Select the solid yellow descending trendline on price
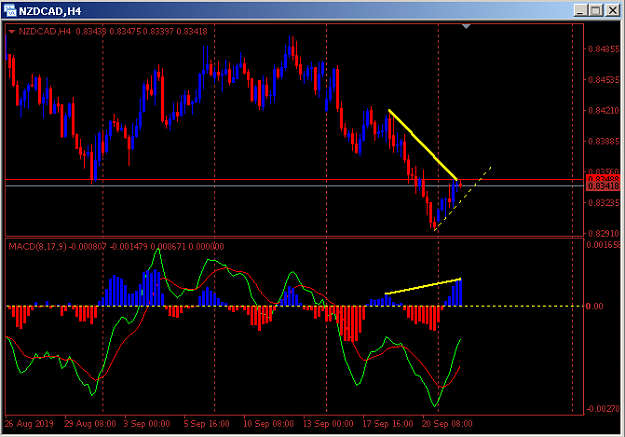Screen dimensions: 625x437 pyautogui.click(x=423, y=145)
